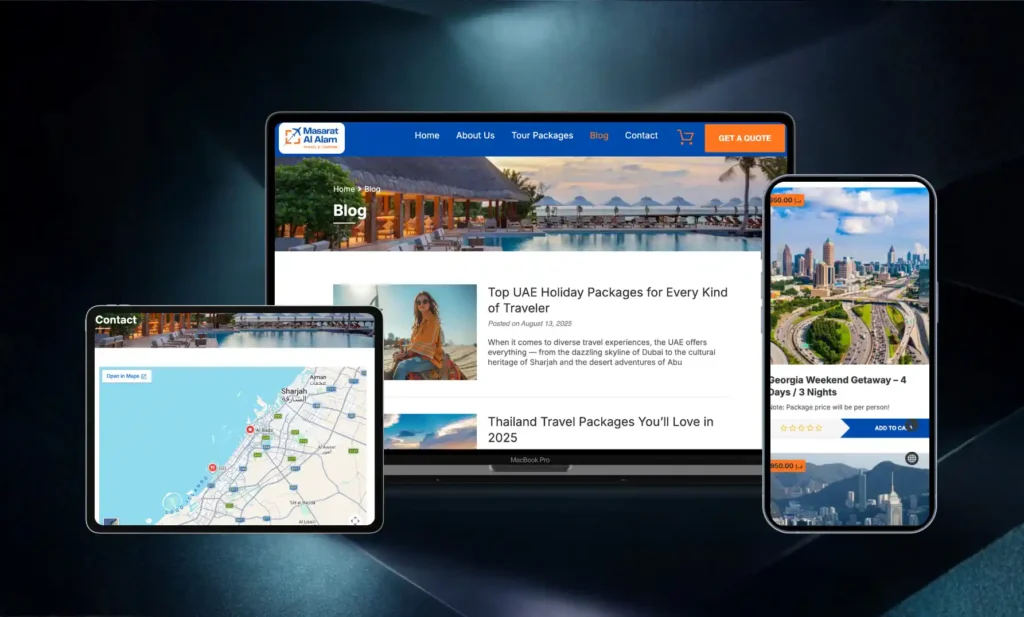Open the shopping cart icon
The image size is (1024, 617).
pyautogui.click(x=685, y=137)
